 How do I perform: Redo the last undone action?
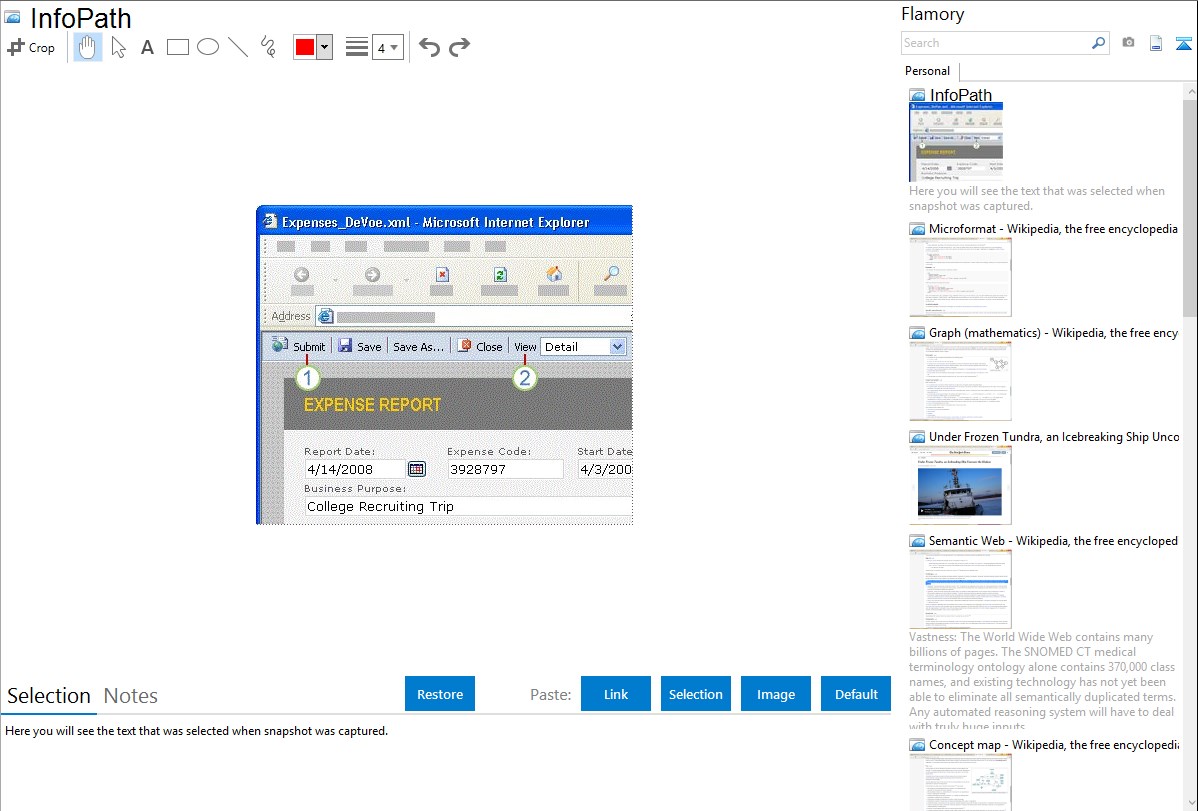(x=460, y=47)
